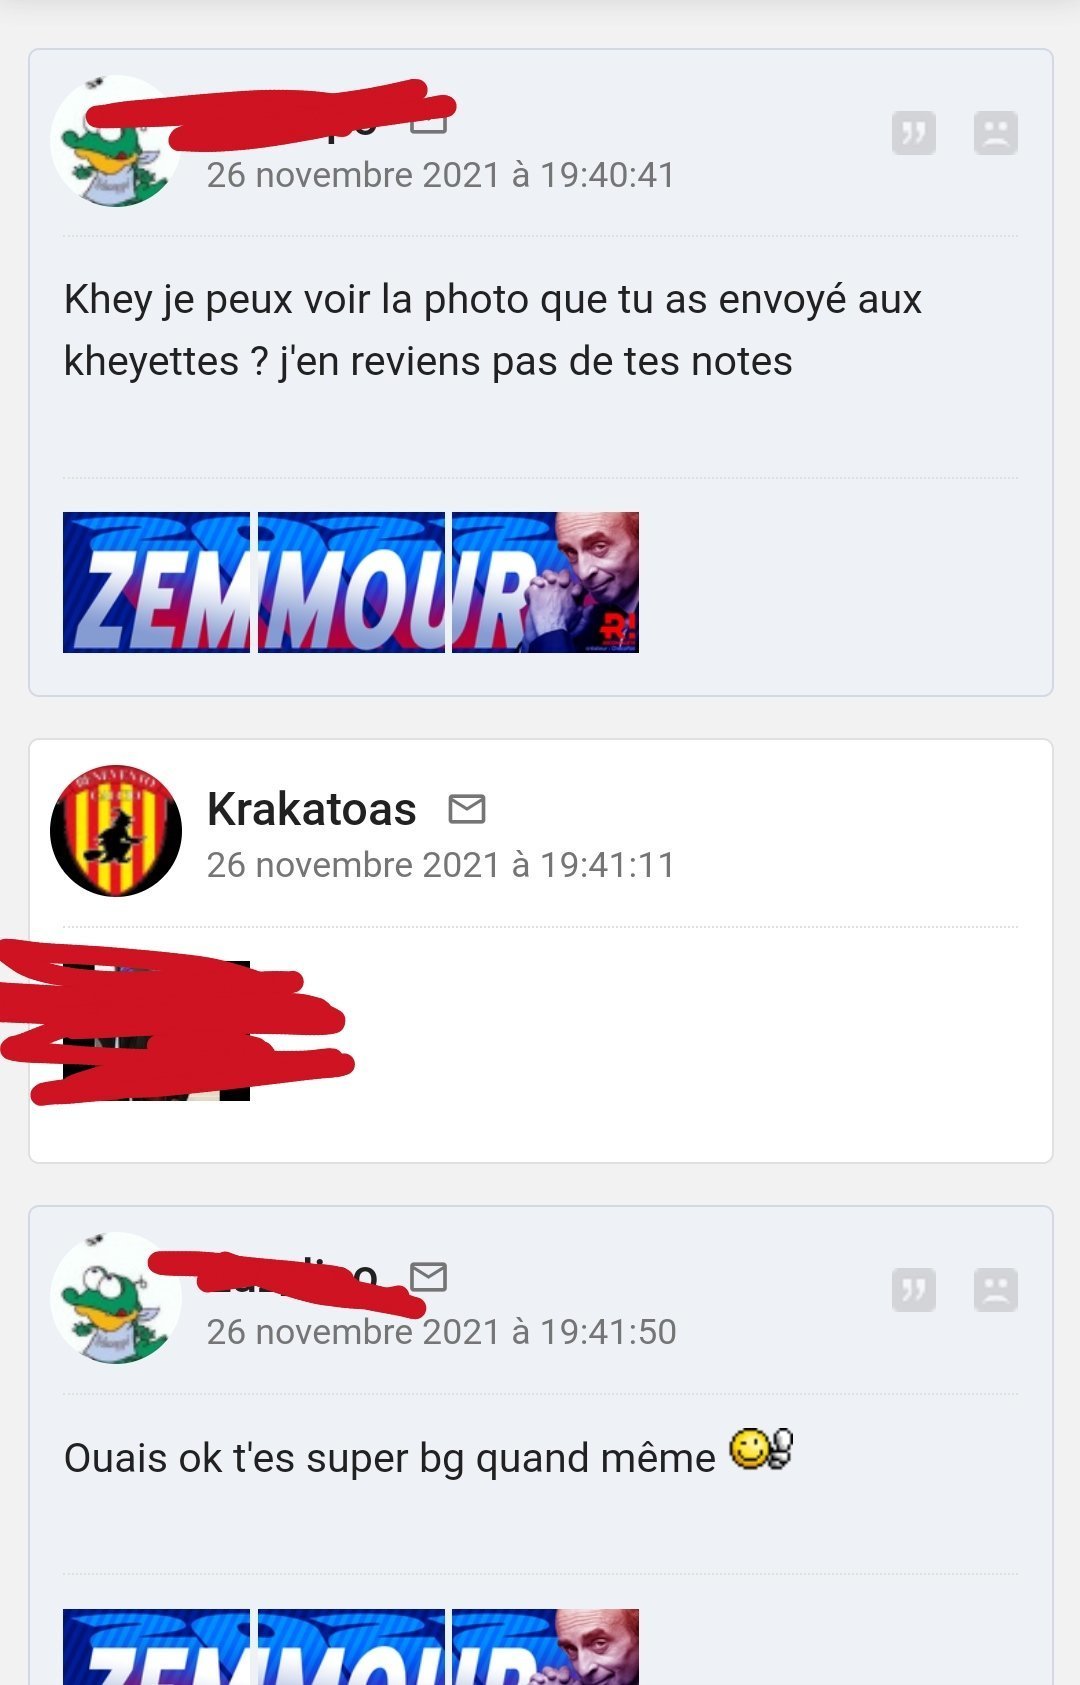The height and width of the screenshot is (1685, 1080).
Task: Open the redacted image in Krakatoas post
Action: pos(156,1031)
